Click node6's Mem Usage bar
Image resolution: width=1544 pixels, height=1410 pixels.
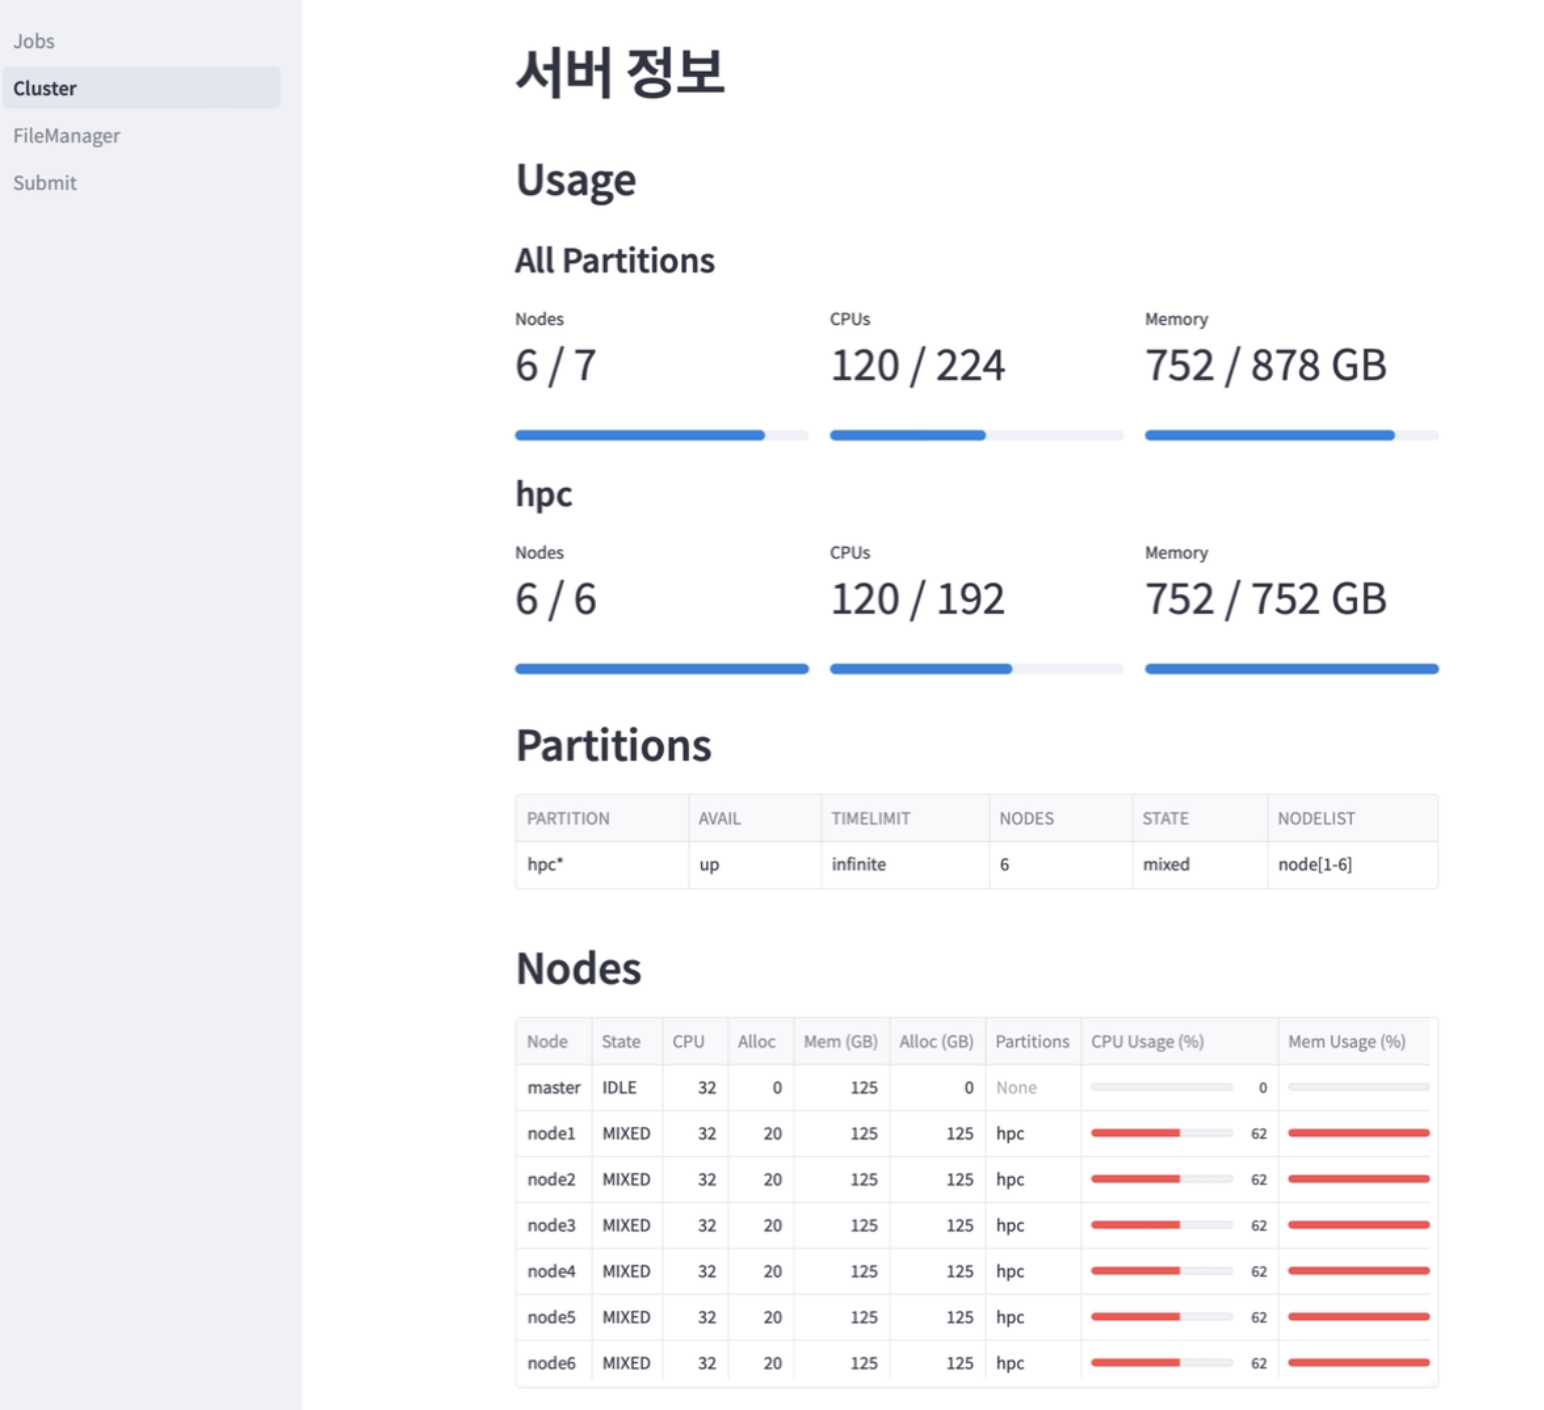pos(1356,1362)
